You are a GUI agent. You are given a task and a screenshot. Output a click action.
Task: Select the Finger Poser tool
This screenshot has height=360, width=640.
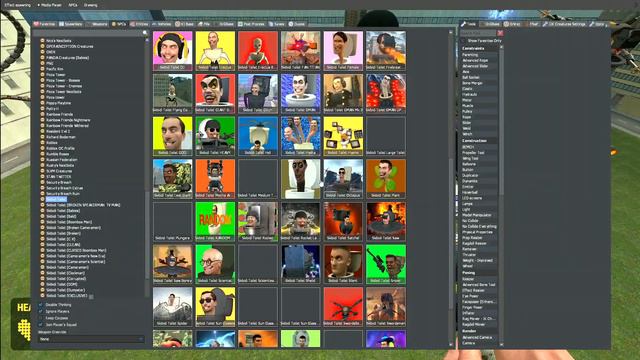click(x=479, y=307)
